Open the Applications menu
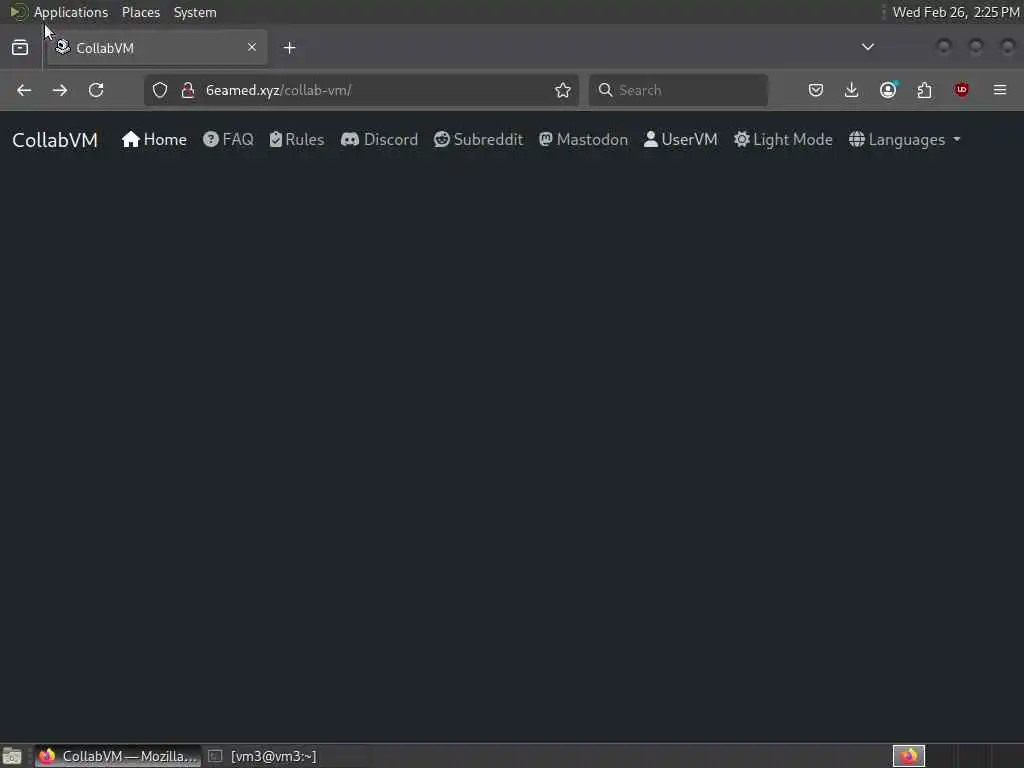 71,12
